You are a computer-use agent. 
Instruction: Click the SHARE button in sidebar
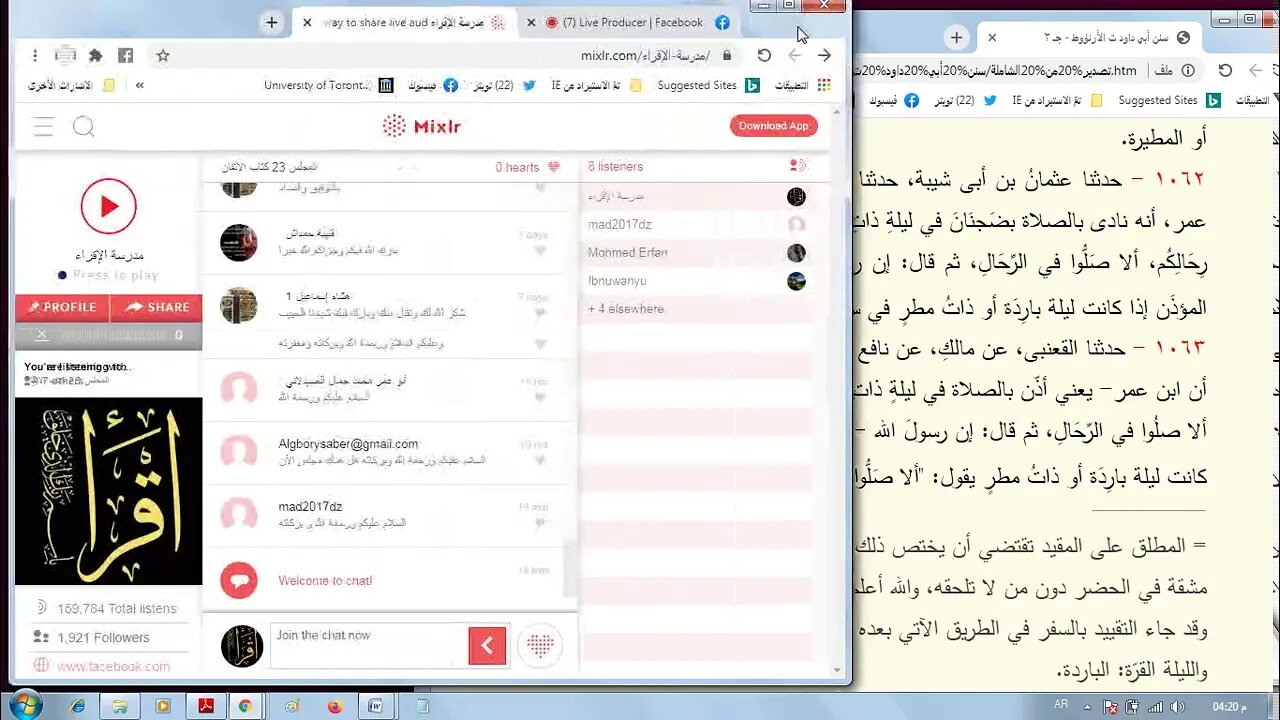[x=156, y=307]
